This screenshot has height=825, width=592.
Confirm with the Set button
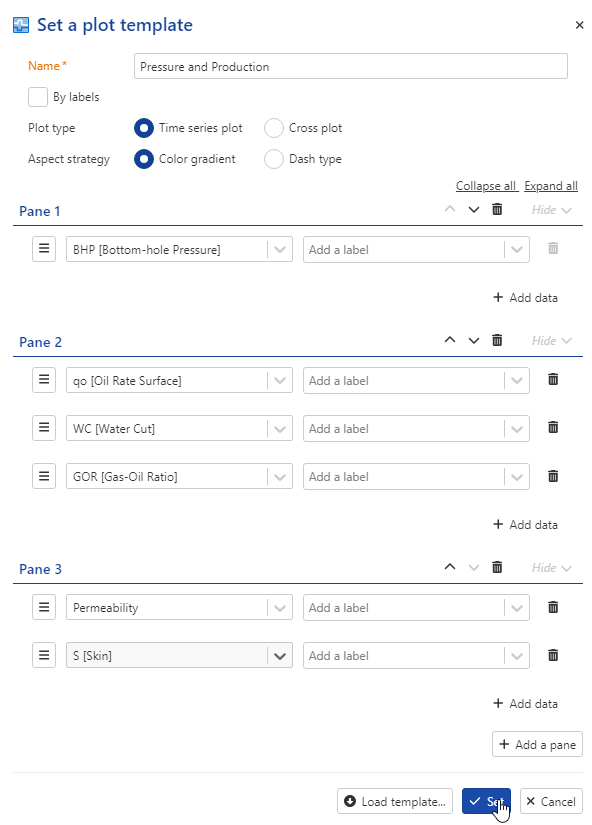[x=486, y=801]
